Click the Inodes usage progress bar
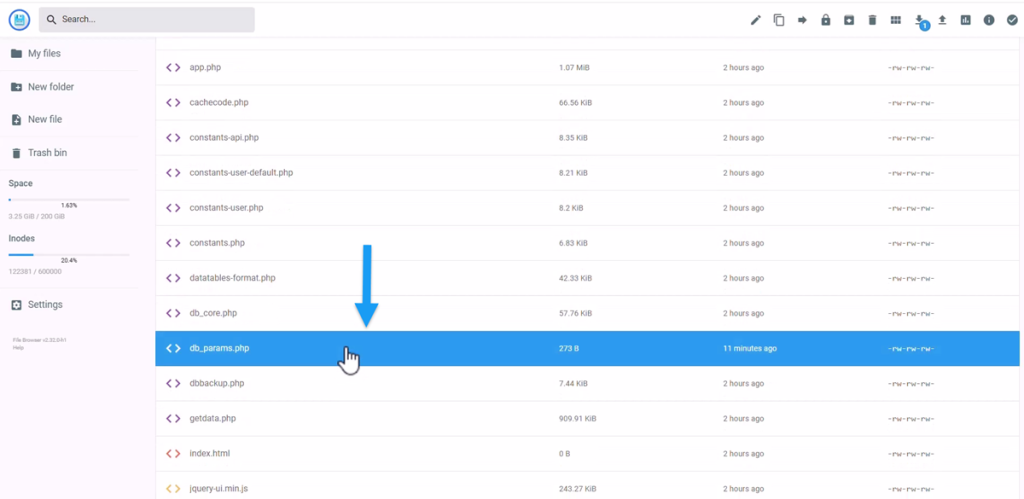 pos(69,255)
